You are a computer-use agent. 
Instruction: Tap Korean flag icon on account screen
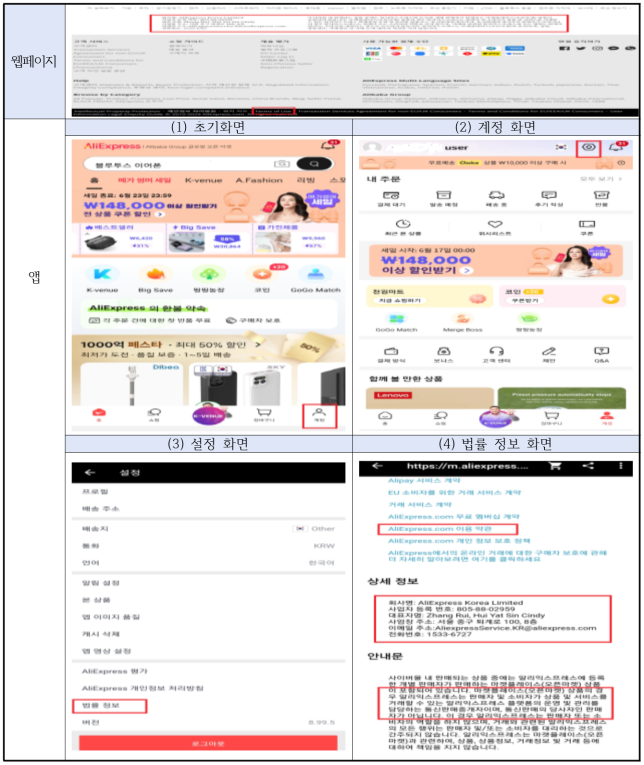[x=562, y=147]
